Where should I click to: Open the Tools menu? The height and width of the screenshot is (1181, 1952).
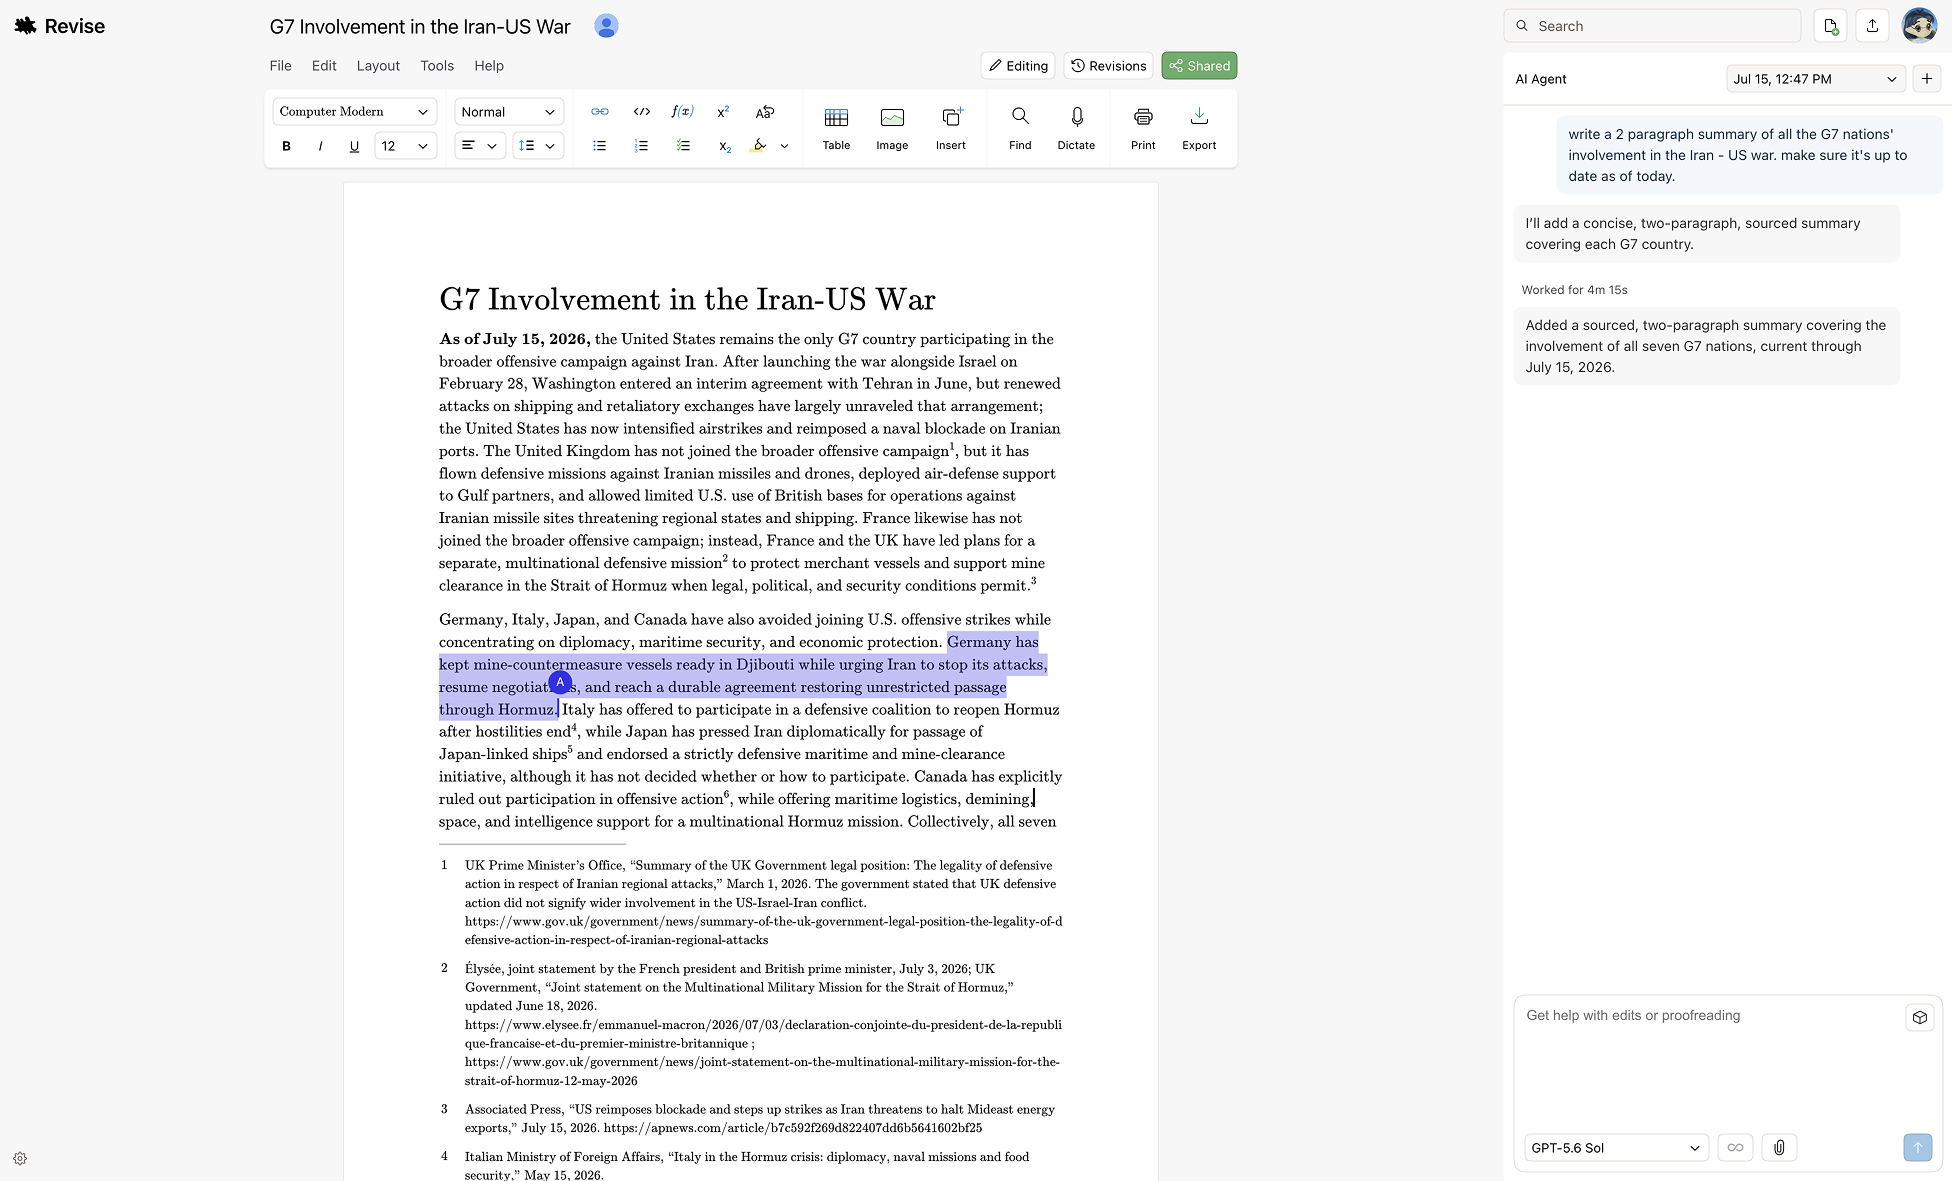[x=437, y=66]
